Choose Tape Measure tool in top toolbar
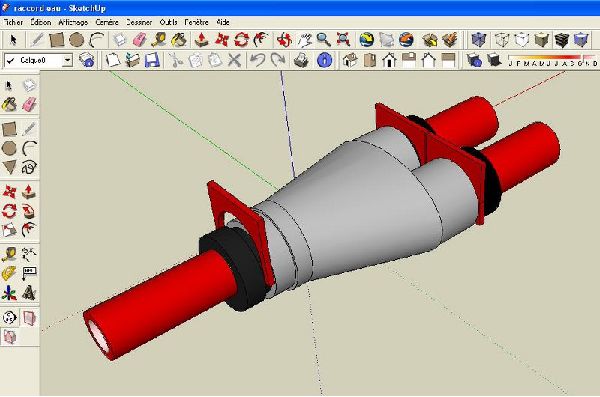The image size is (600, 397). 159,40
